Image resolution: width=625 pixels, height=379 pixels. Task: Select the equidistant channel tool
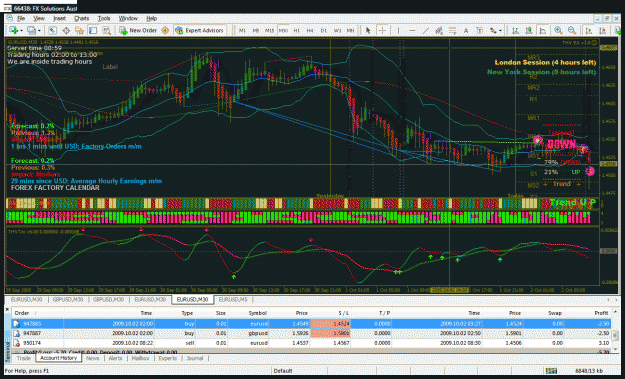[x=439, y=30]
